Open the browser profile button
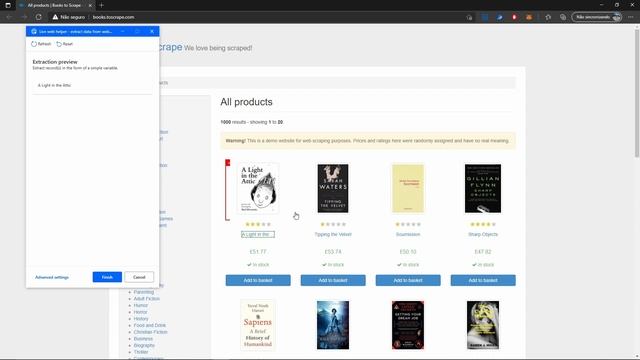The height and width of the screenshot is (360, 640). coord(597,17)
